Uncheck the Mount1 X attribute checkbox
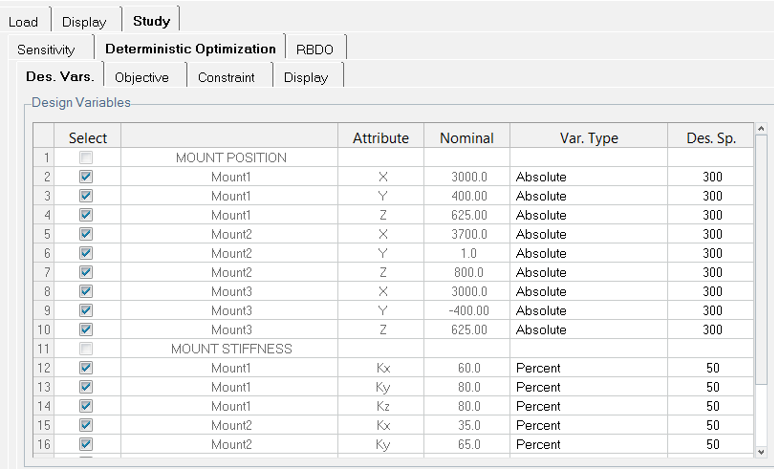This screenshot has height=471, width=774. pyautogui.click(x=86, y=177)
